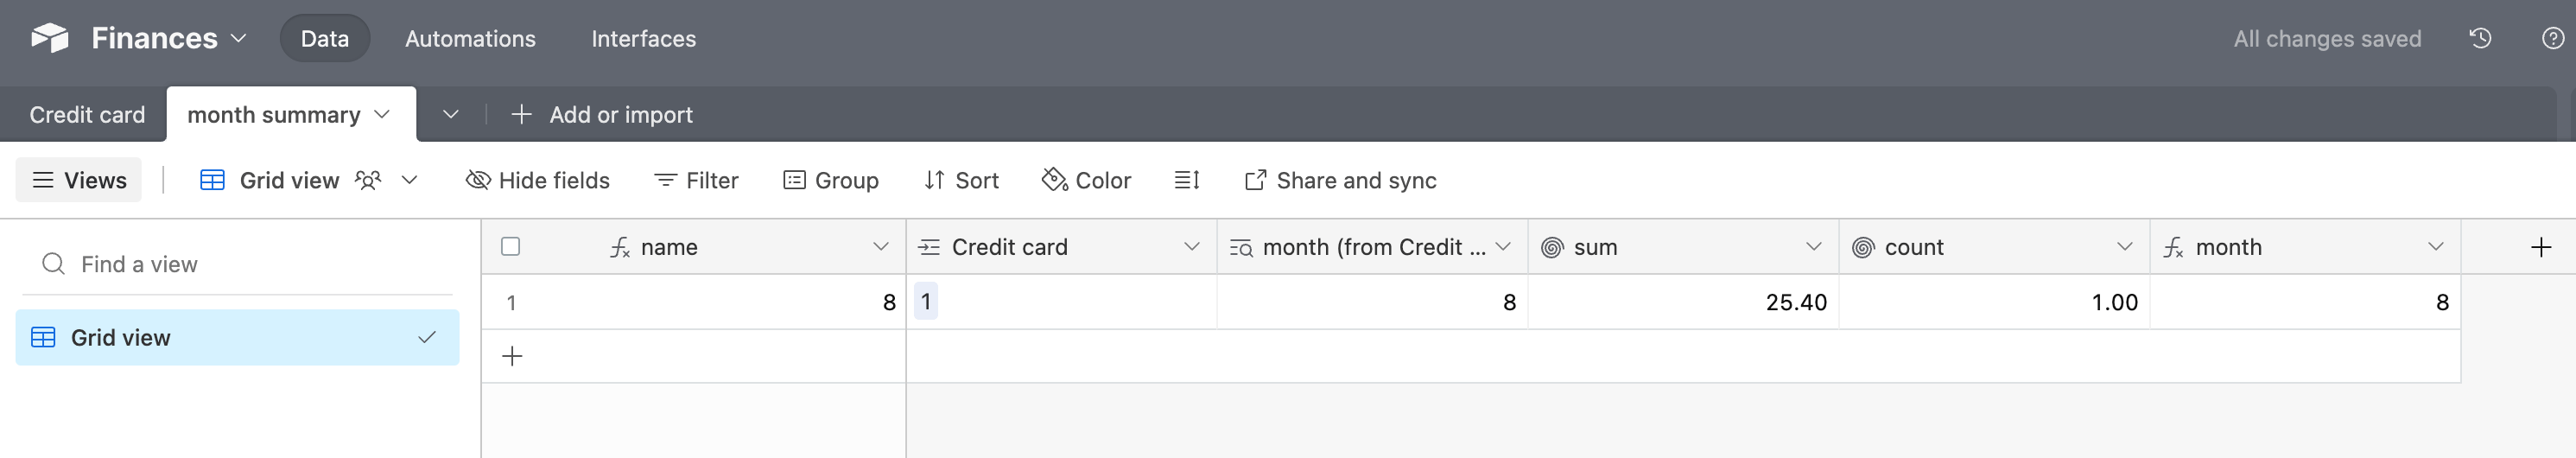Open the base history clock icon
2576x458 pixels.
[x=2480, y=38]
